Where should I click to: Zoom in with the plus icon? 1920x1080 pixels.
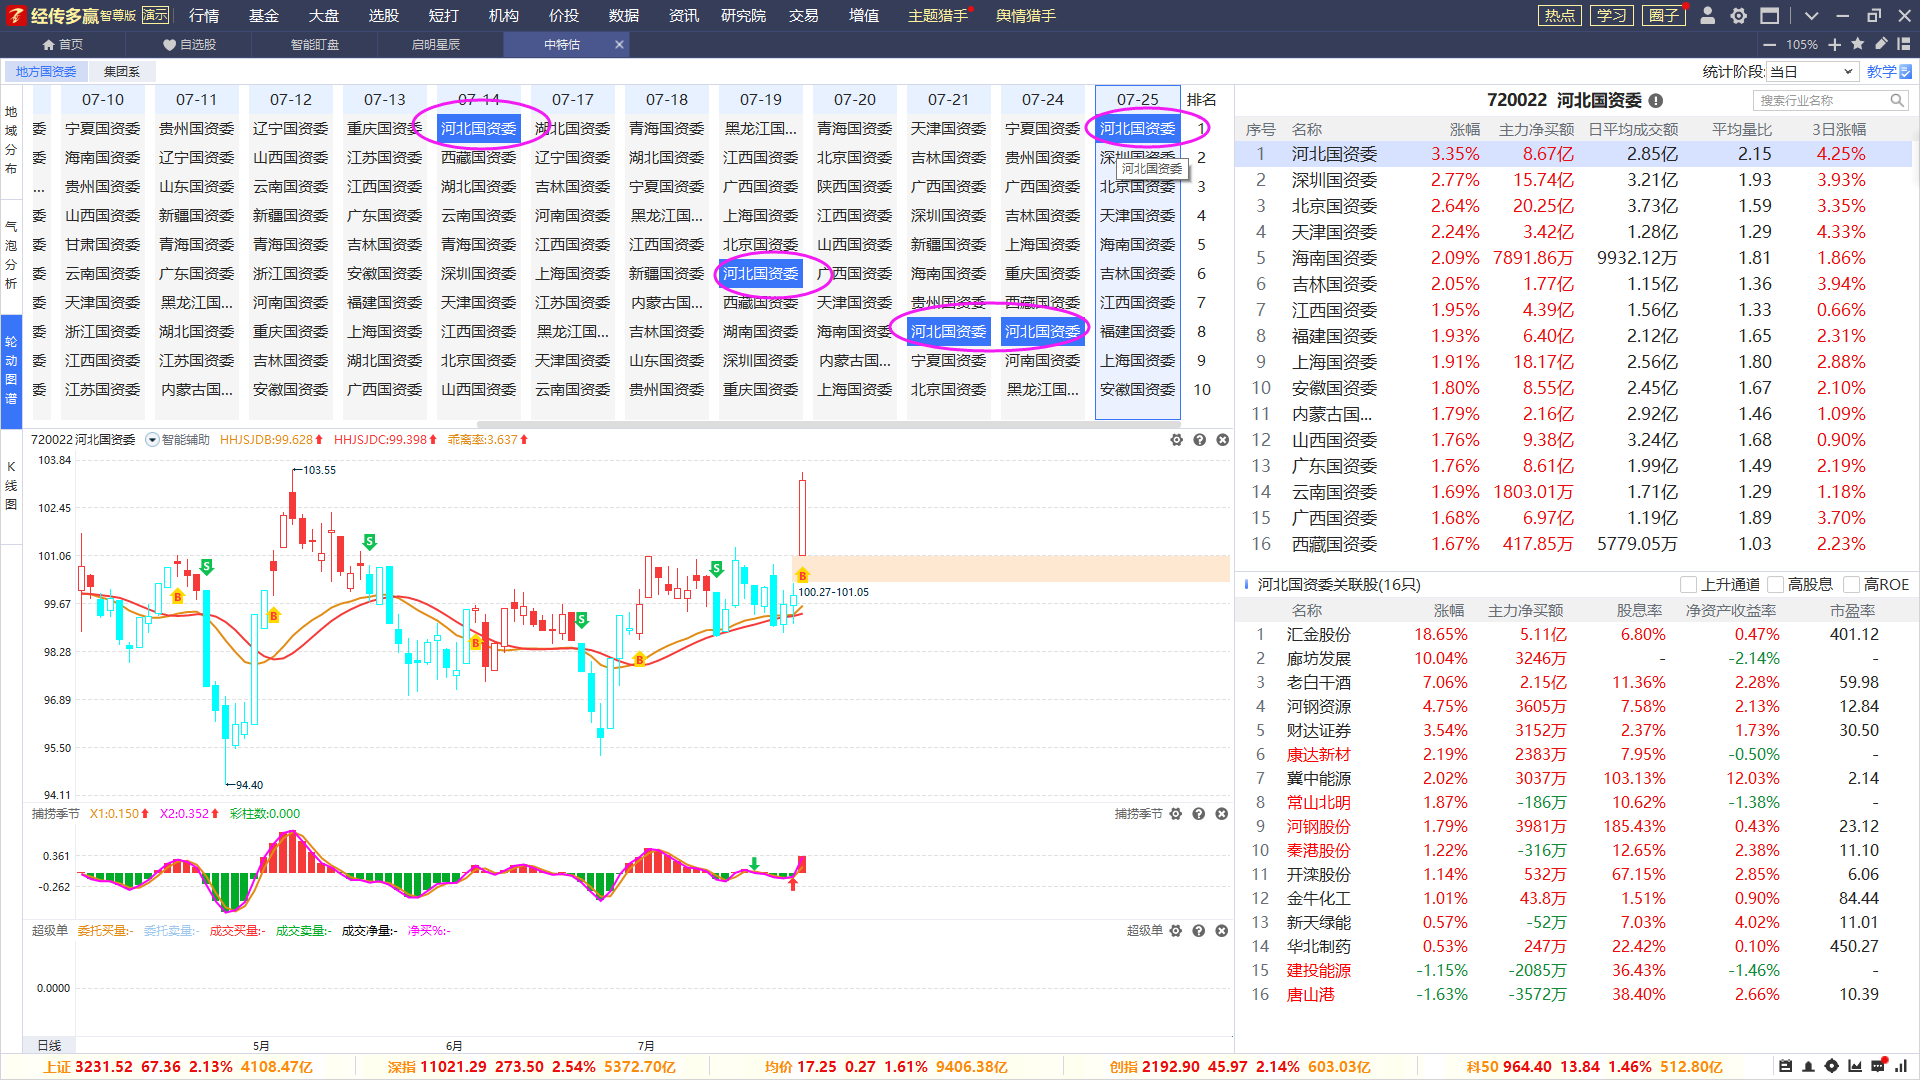(x=1835, y=45)
